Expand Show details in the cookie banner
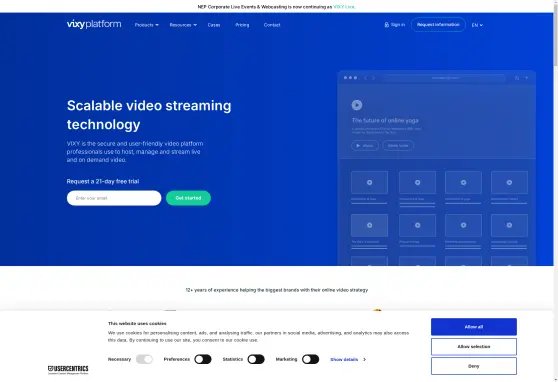The image size is (558, 382). tap(348, 360)
